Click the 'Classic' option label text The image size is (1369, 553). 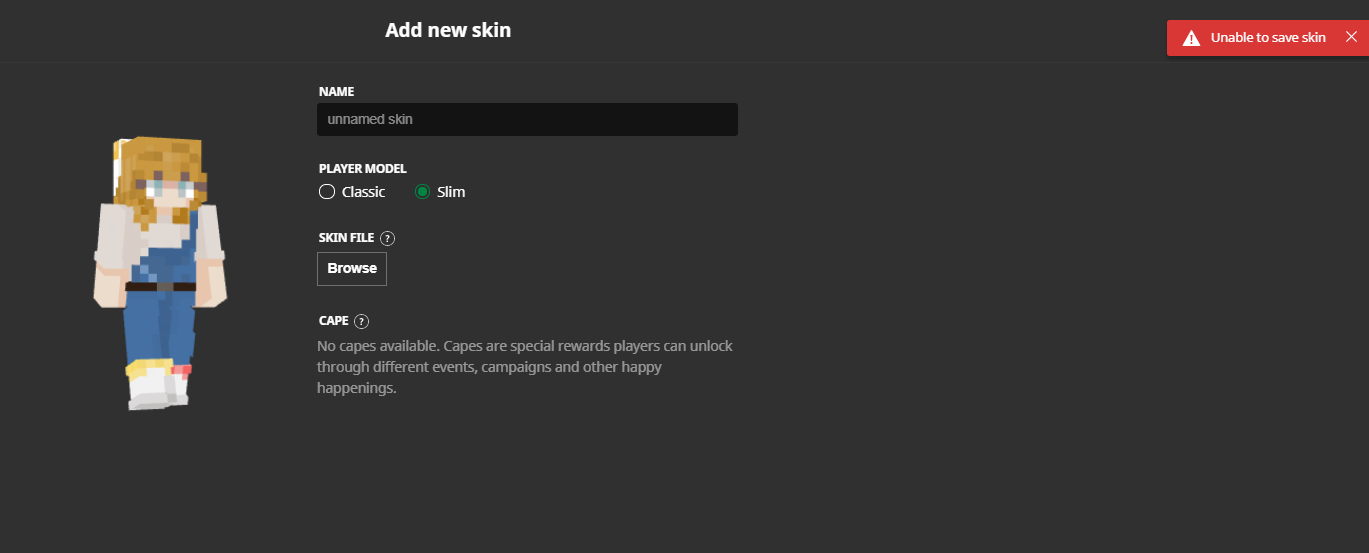click(363, 192)
